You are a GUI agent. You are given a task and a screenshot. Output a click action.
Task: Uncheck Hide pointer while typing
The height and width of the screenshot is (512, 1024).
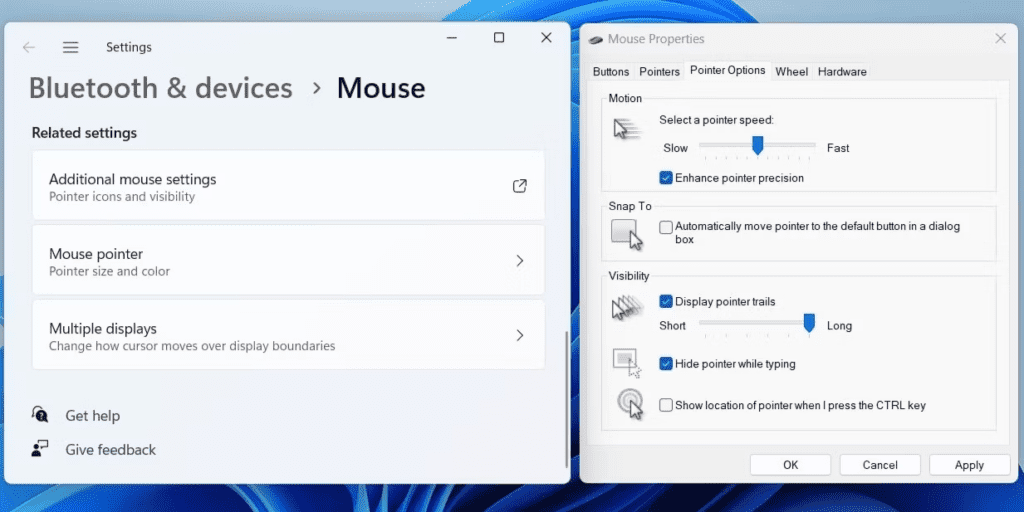[666, 364]
